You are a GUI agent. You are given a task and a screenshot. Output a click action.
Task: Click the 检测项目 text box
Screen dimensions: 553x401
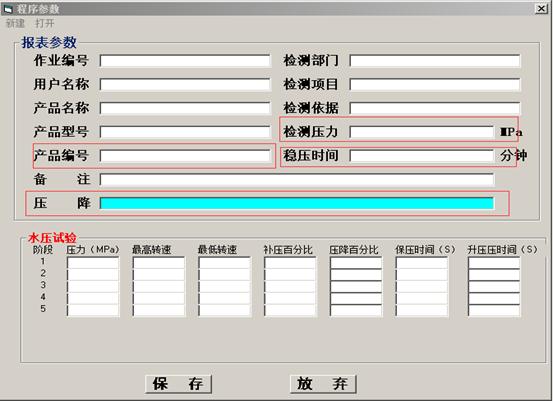[435, 84]
